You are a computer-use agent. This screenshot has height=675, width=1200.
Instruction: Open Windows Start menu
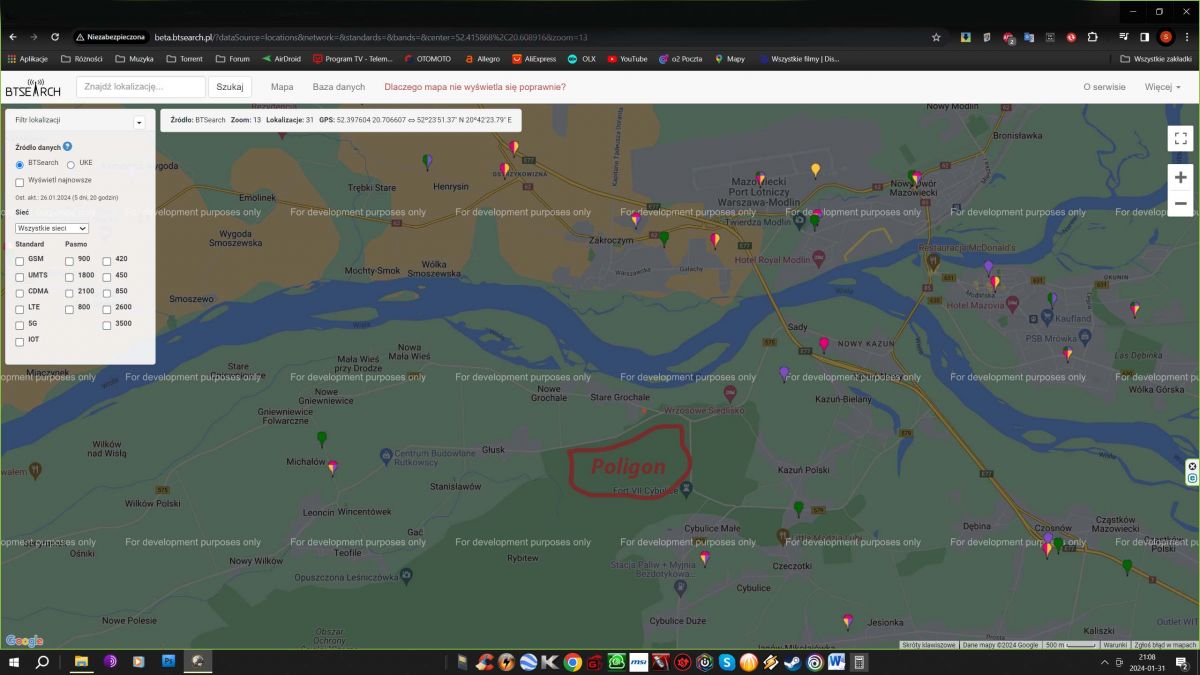click(14, 662)
